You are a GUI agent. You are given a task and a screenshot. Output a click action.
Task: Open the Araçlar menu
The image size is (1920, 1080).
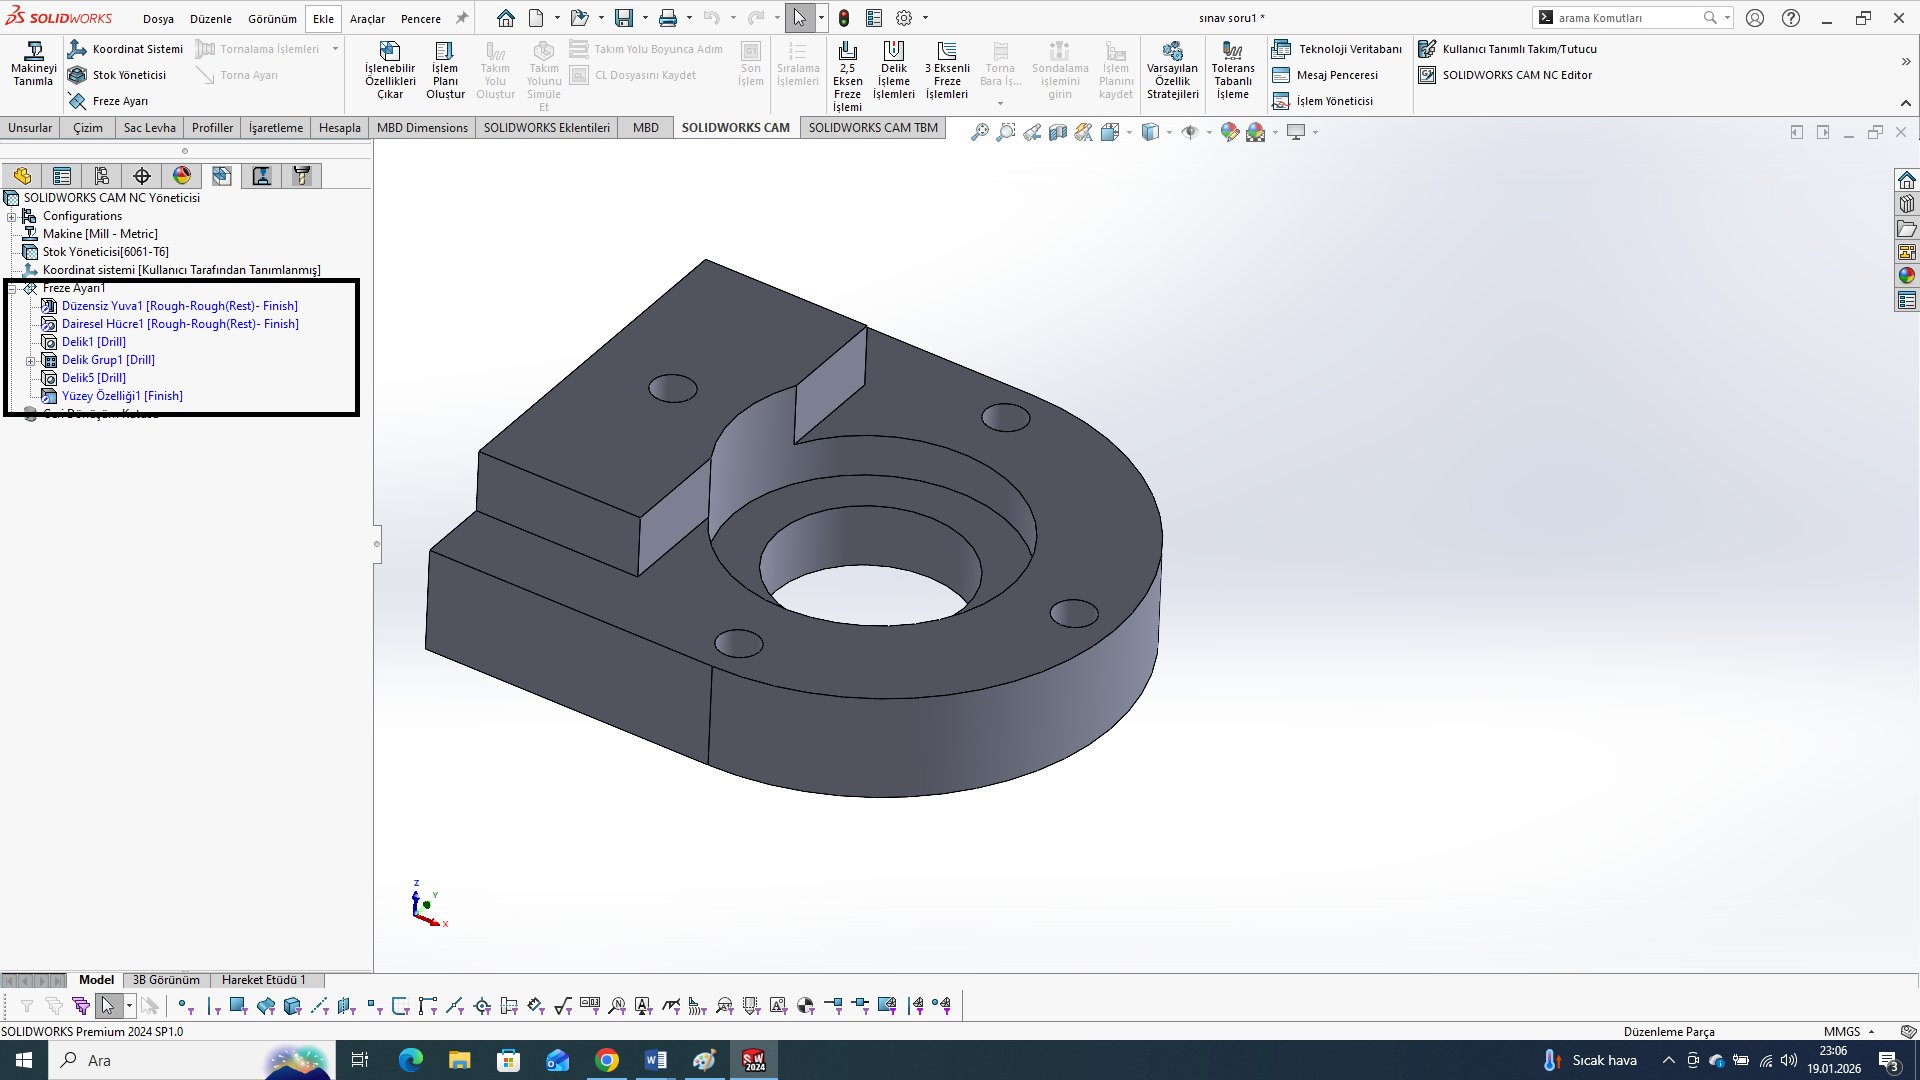coord(367,19)
